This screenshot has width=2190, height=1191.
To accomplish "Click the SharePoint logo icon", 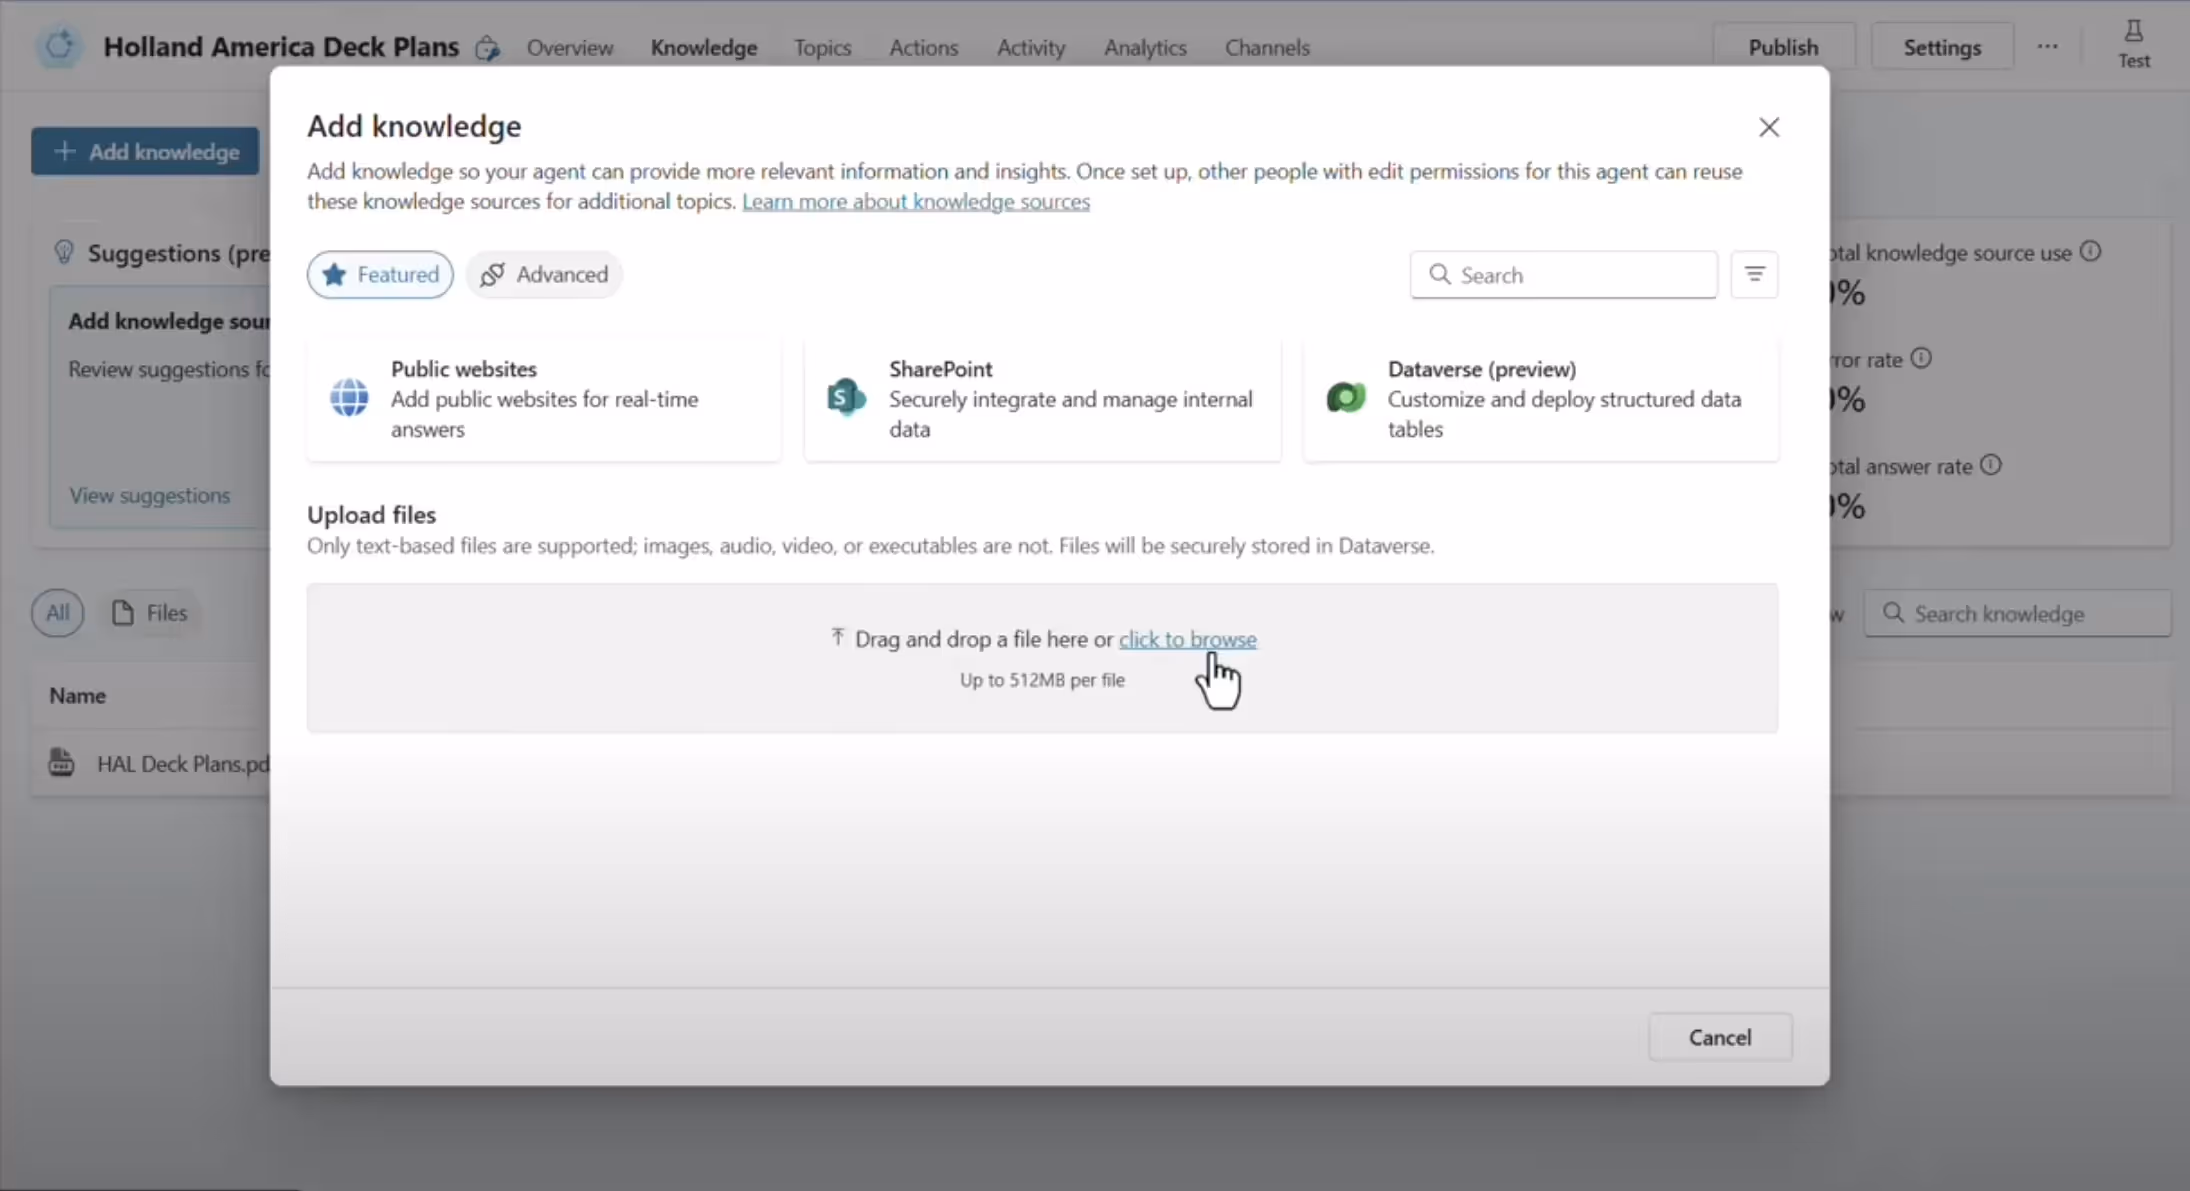I will [x=846, y=397].
